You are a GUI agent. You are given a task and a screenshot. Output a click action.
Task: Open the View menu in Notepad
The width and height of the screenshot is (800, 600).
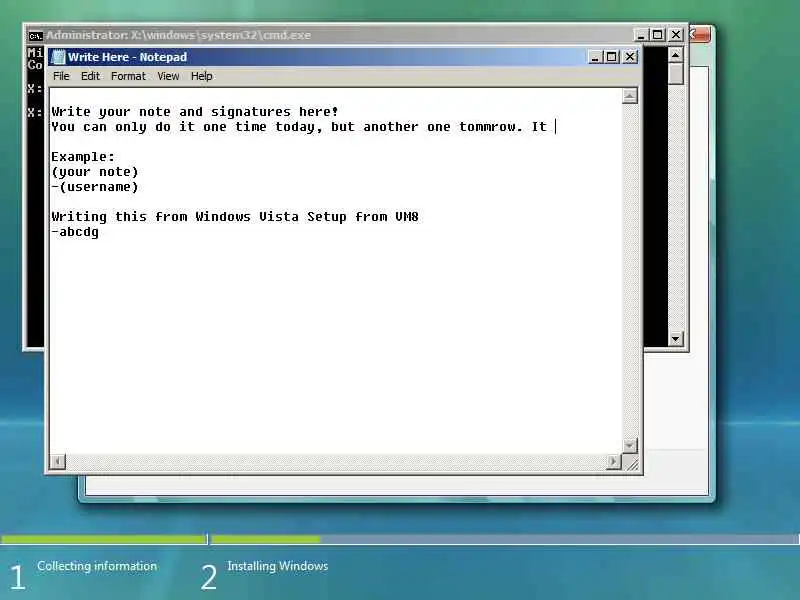point(168,76)
